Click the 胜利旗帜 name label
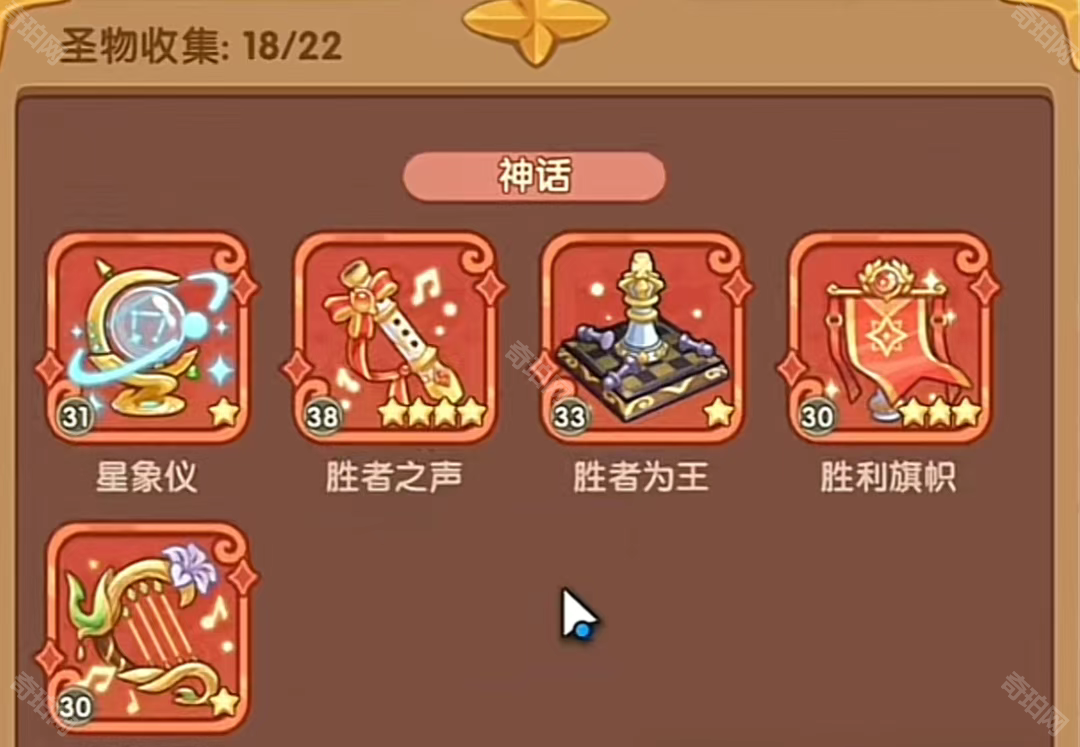This screenshot has width=1080, height=747. (889, 476)
